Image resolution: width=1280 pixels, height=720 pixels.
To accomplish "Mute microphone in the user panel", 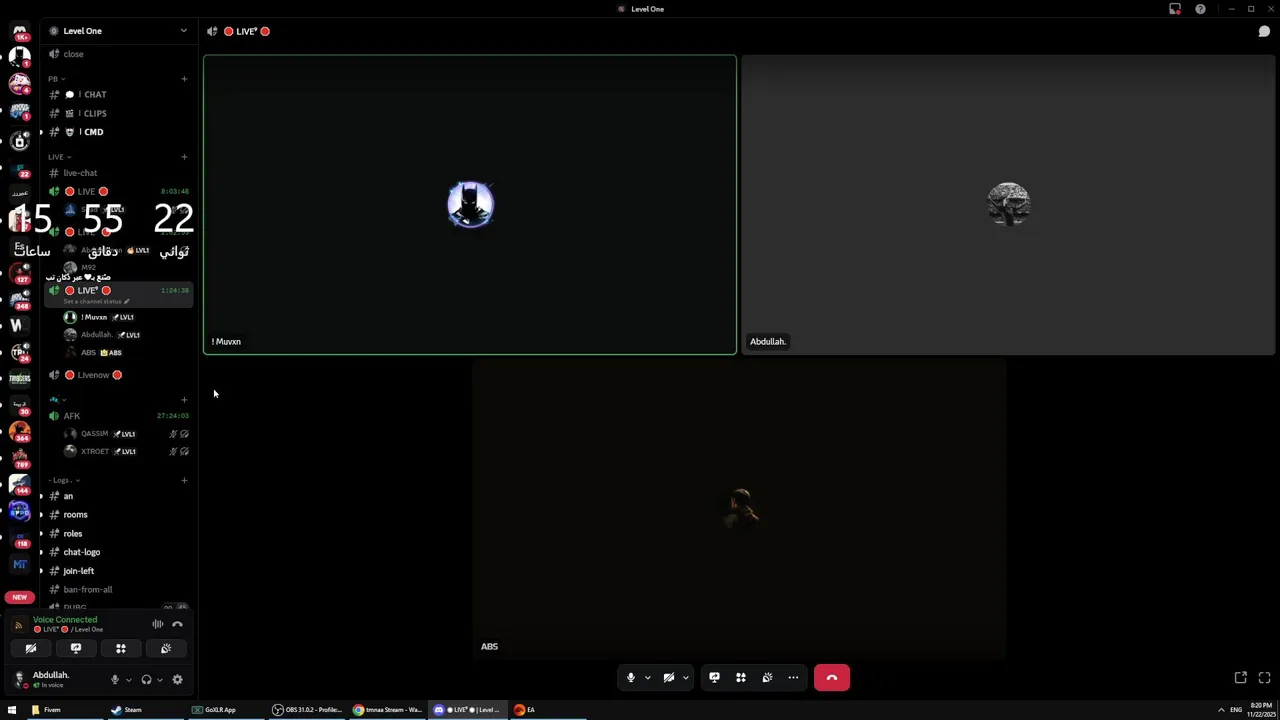I will click(x=115, y=680).
